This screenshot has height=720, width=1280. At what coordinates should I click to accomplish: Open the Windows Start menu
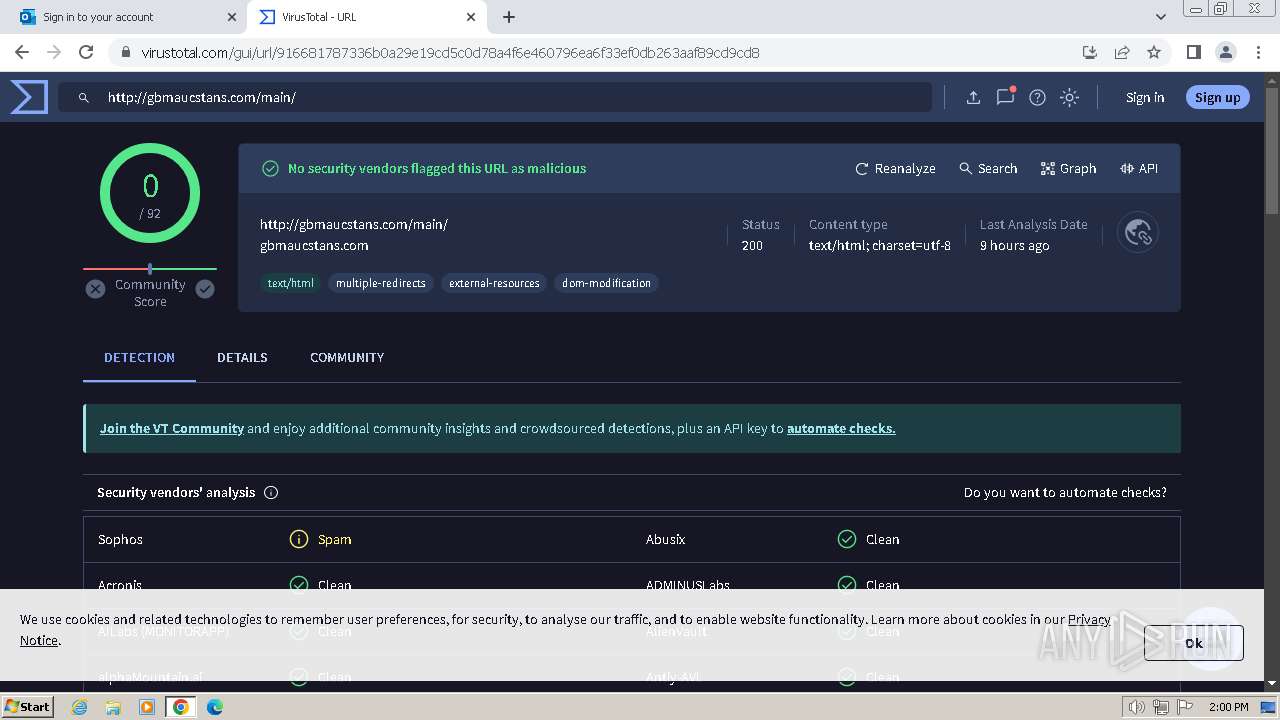click(x=28, y=706)
